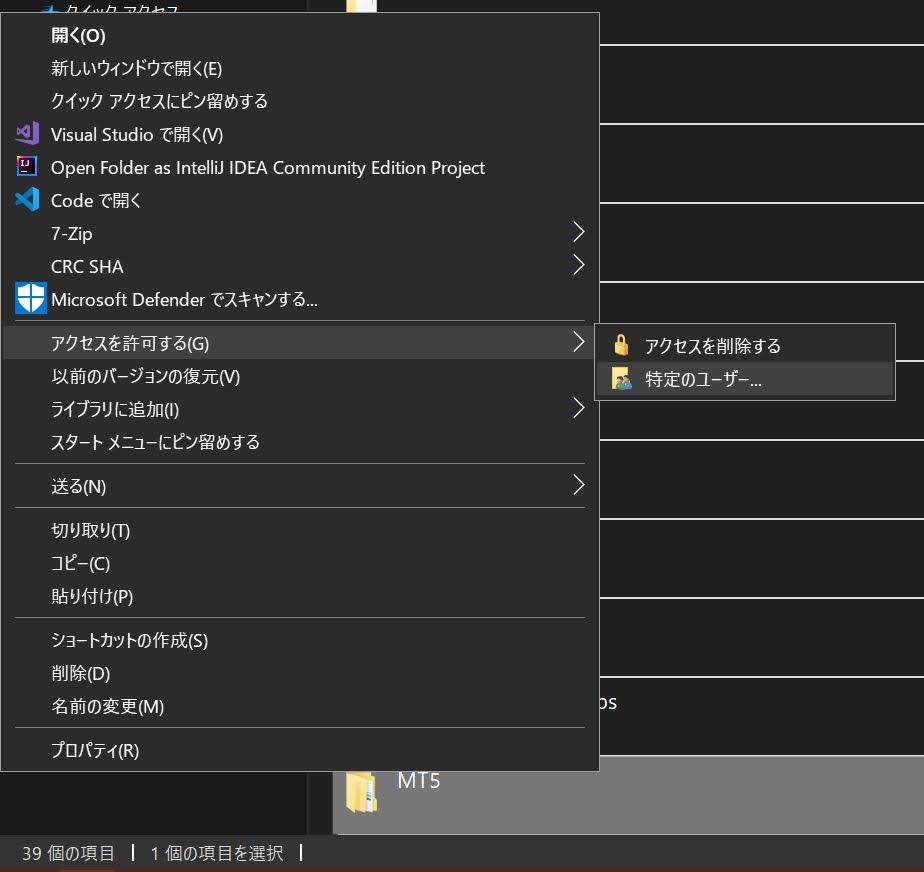Screen dimensions: 924x872
Task: Click the user icon beside 特定のユーザー
Action: (622, 380)
